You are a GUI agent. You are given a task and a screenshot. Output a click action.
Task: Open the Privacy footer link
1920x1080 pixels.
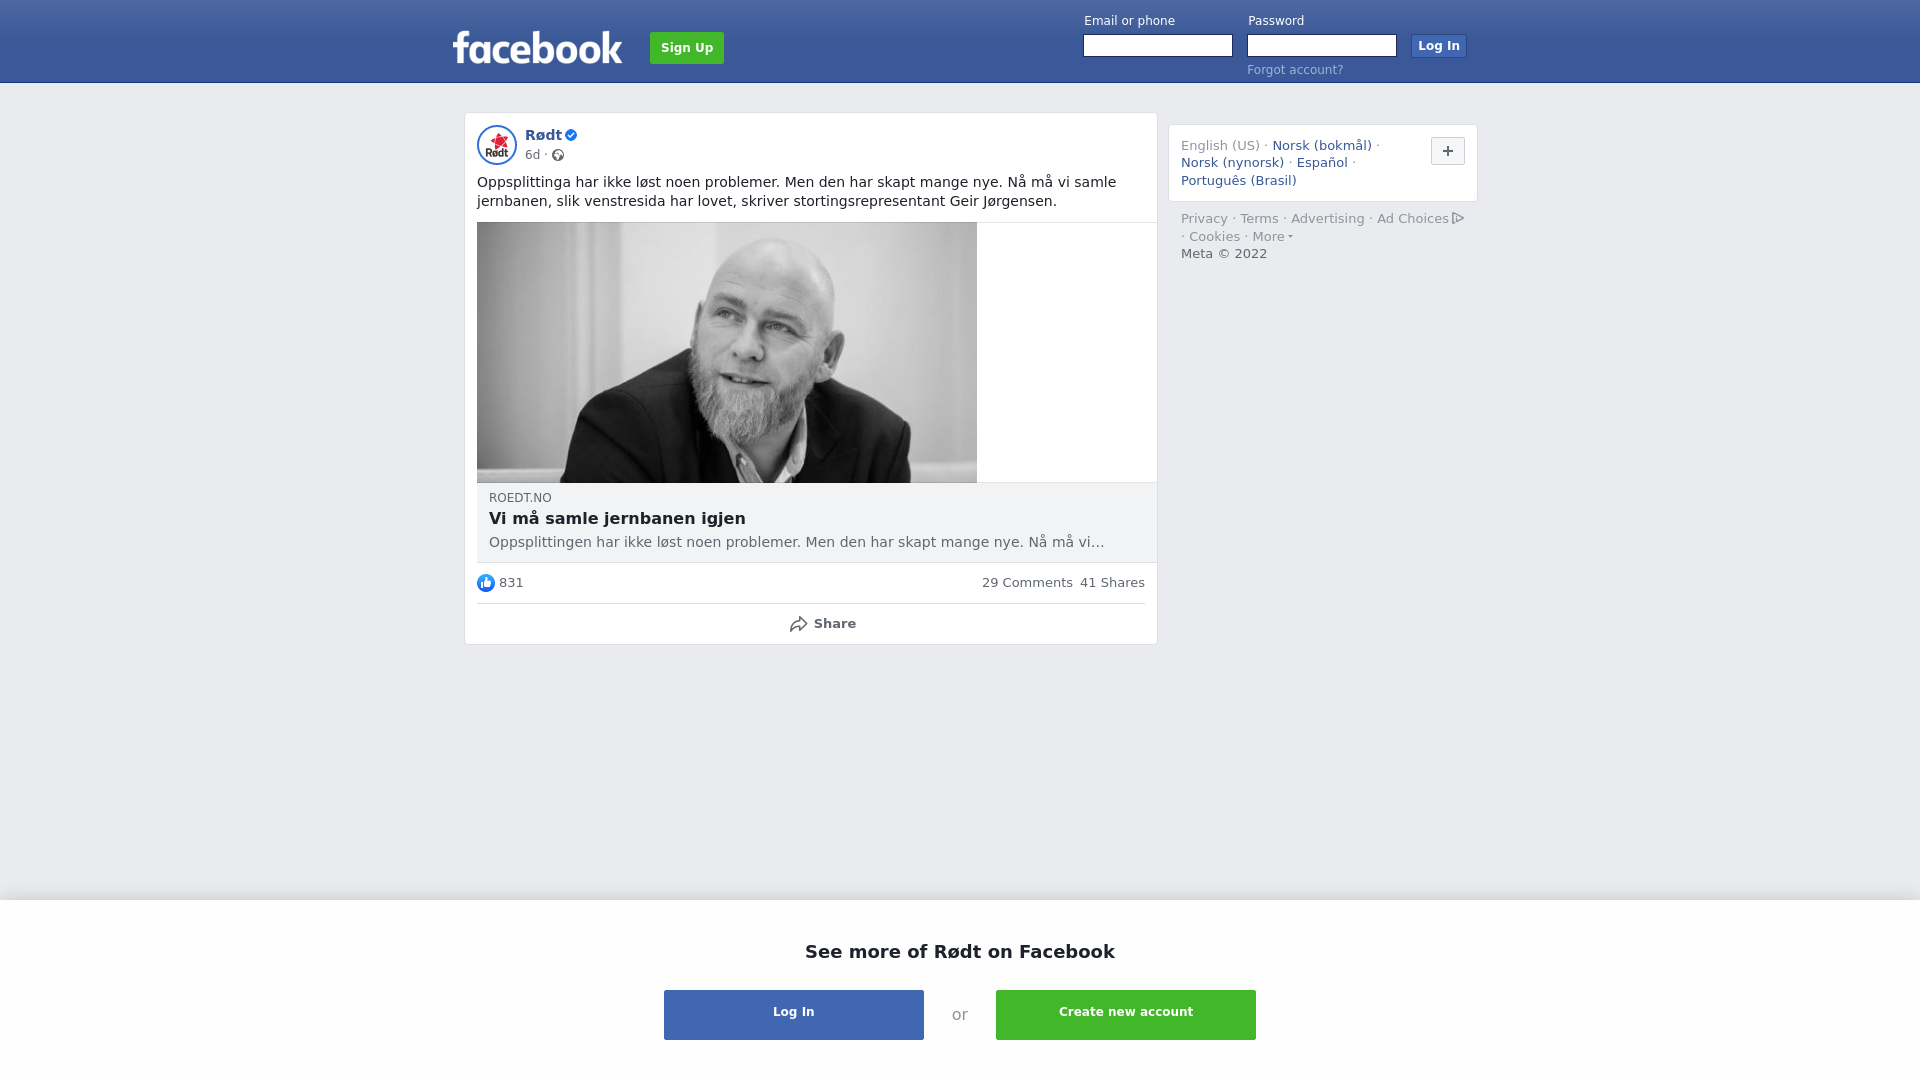[x=1204, y=219]
